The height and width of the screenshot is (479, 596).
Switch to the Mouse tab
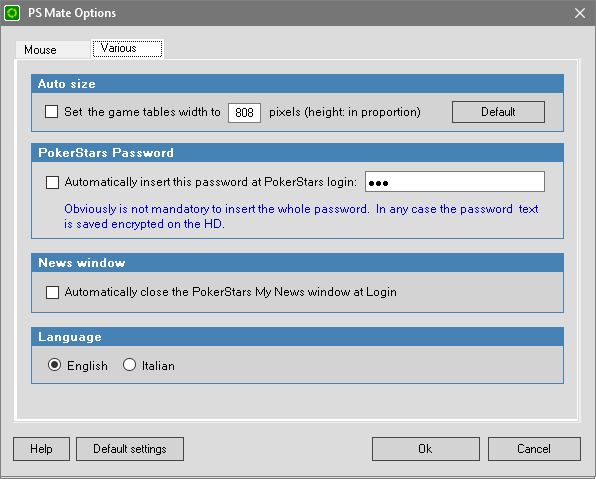click(x=53, y=50)
